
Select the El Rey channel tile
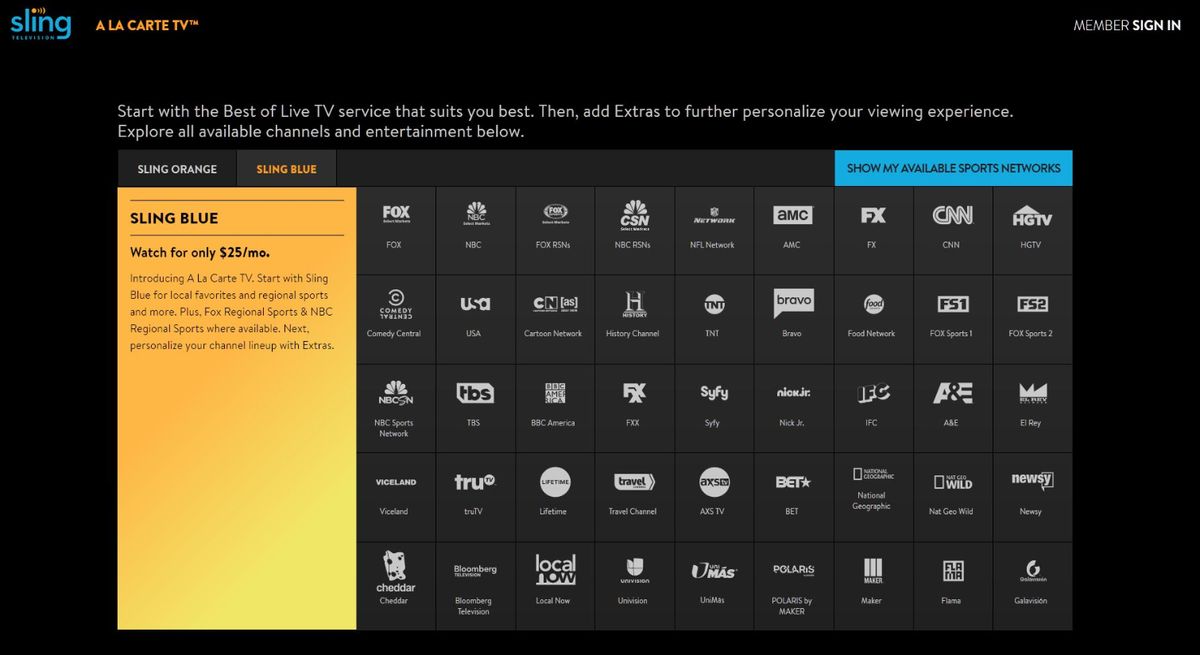pyautogui.click(x=1032, y=408)
